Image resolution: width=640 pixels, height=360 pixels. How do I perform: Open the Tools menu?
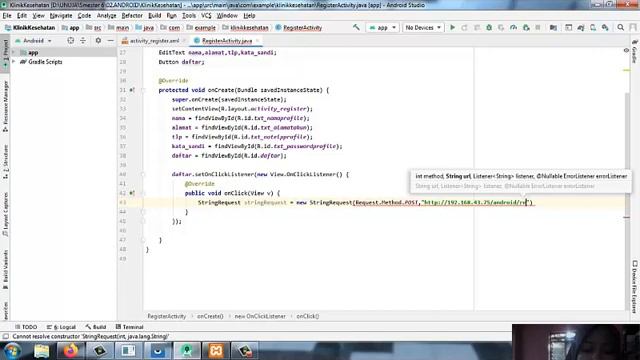(x=189, y=16)
